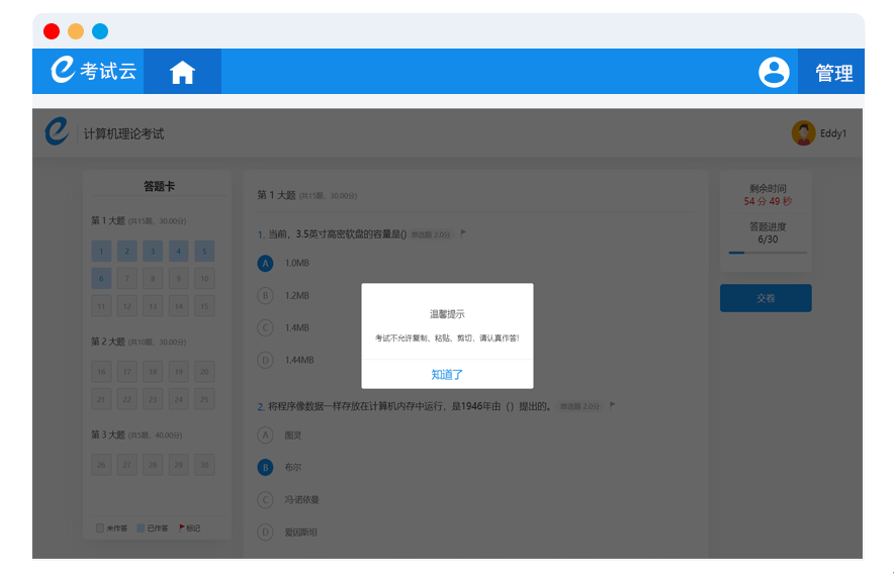Open answered question 3 in answer card
This screenshot has height=585, width=894.
pyautogui.click(x=152, y=252)
